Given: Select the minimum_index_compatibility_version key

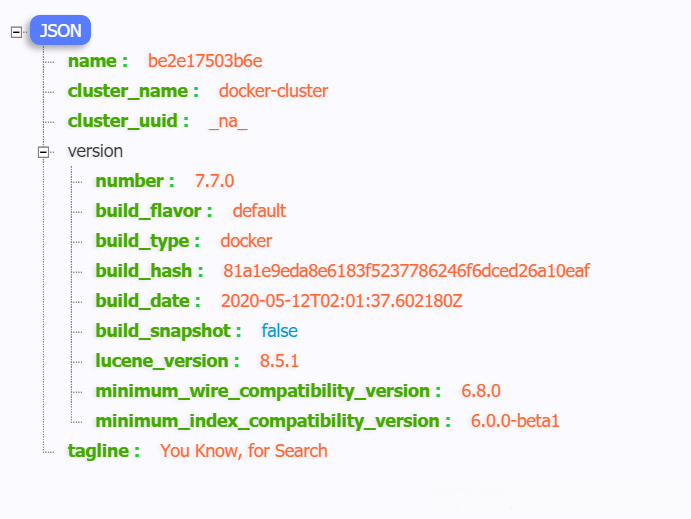Looking at the screenshot, I should pyautogui.click(x=270, y=421).
